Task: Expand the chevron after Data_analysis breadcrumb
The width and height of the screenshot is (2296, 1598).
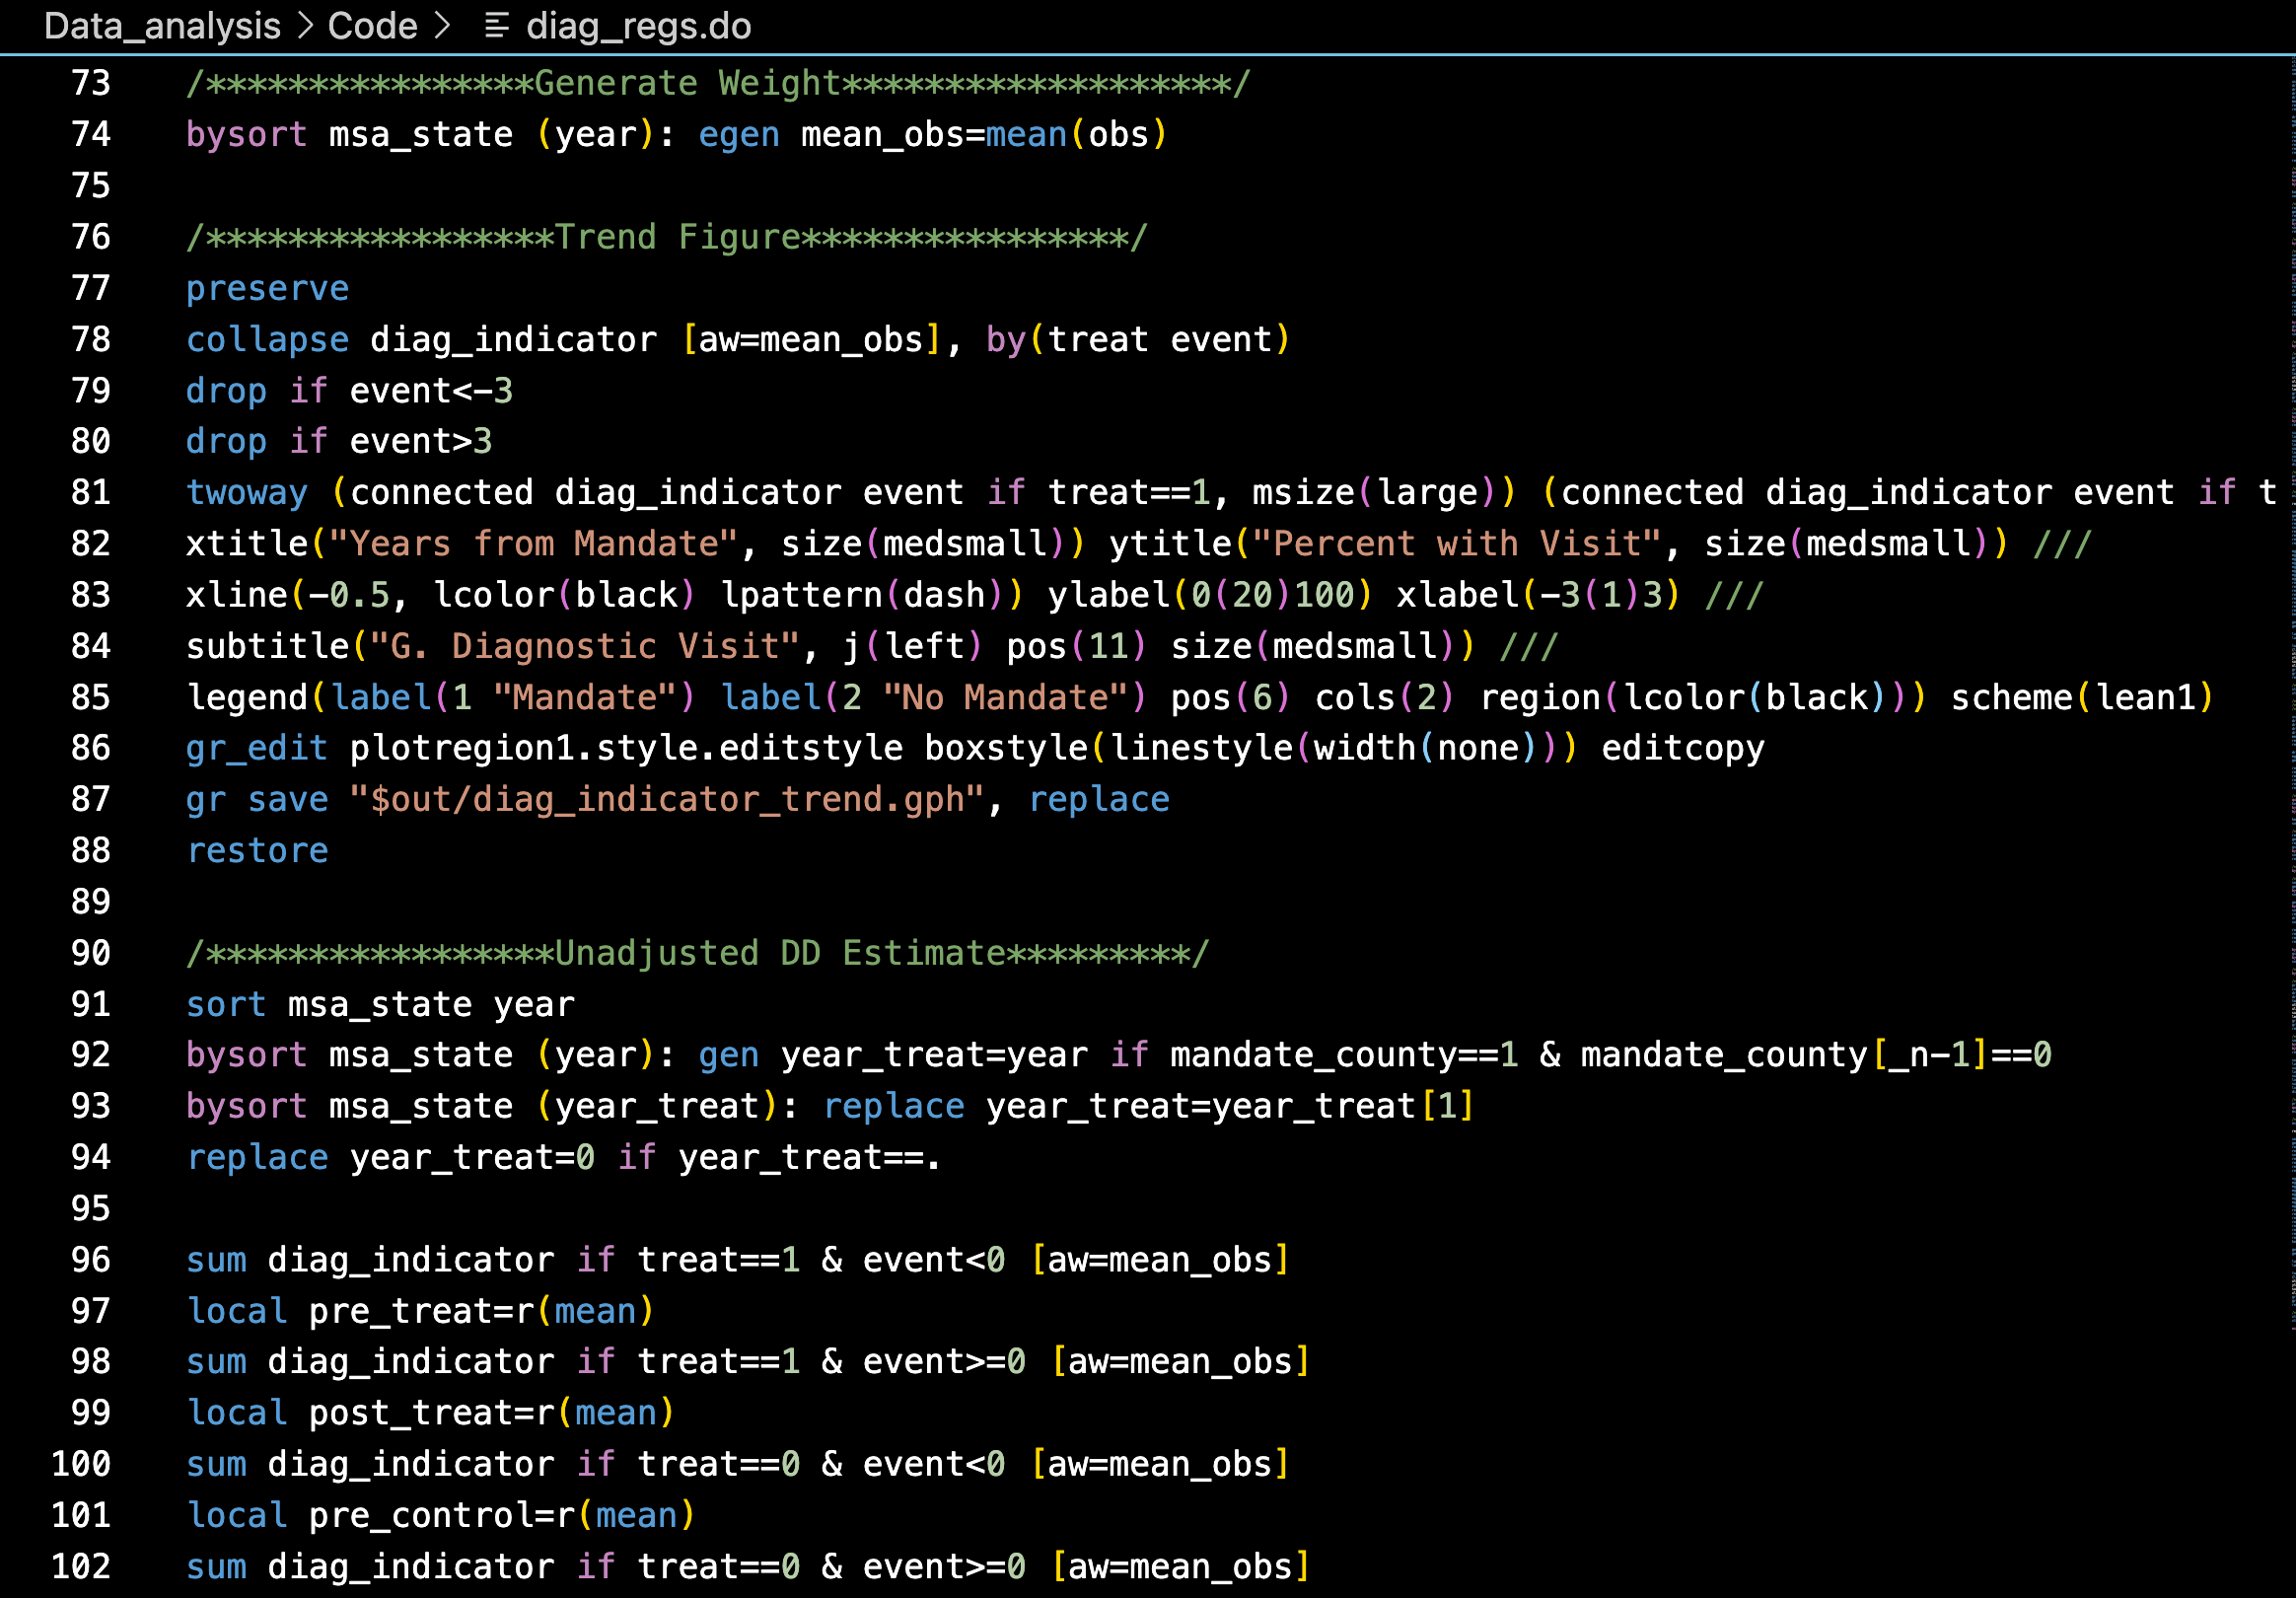Action: 305,26
